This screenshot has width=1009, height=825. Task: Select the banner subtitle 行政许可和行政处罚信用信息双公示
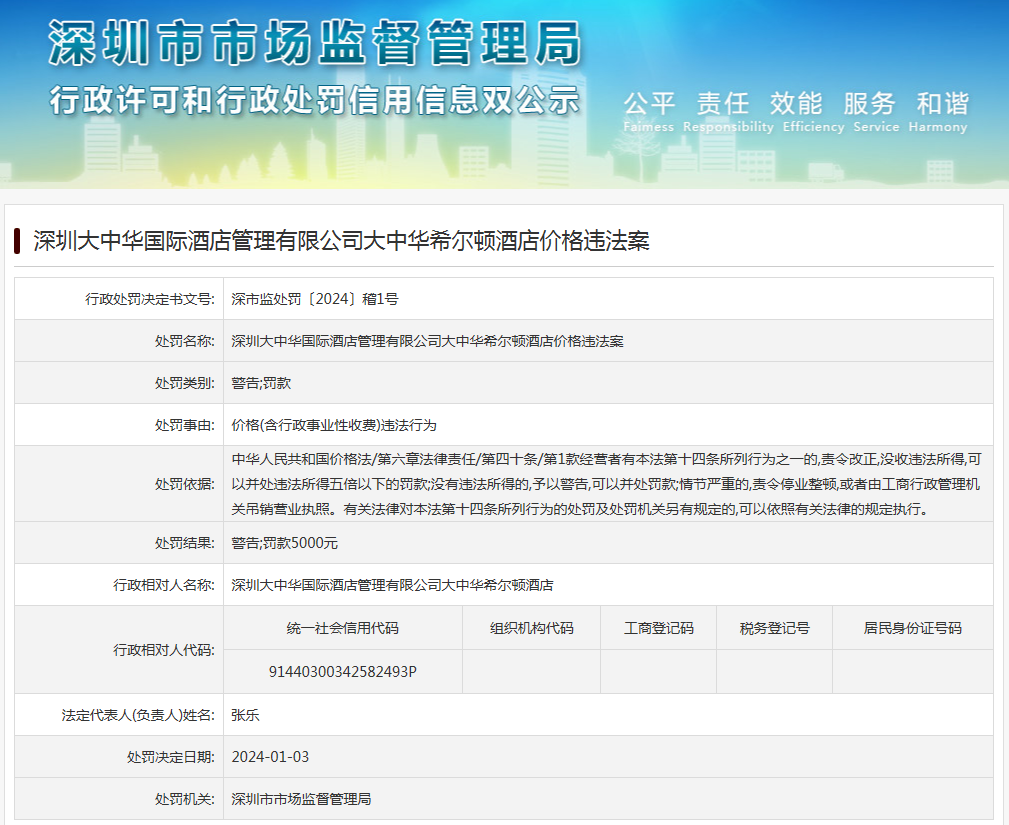tap(315, 100)
